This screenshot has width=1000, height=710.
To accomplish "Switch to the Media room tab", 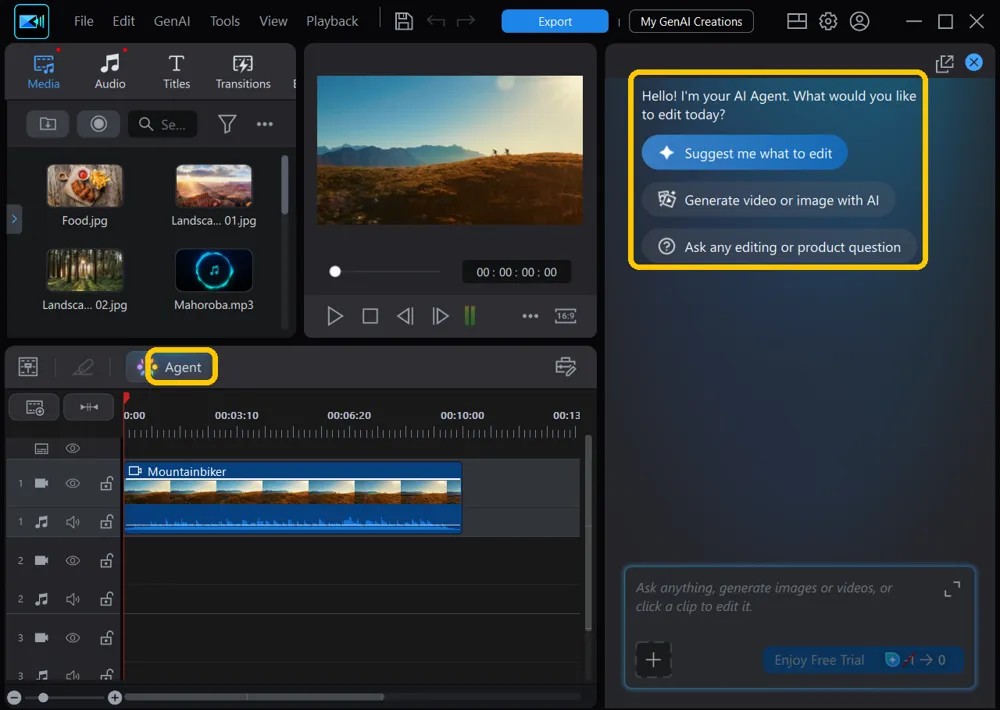I will pos(43,71).
